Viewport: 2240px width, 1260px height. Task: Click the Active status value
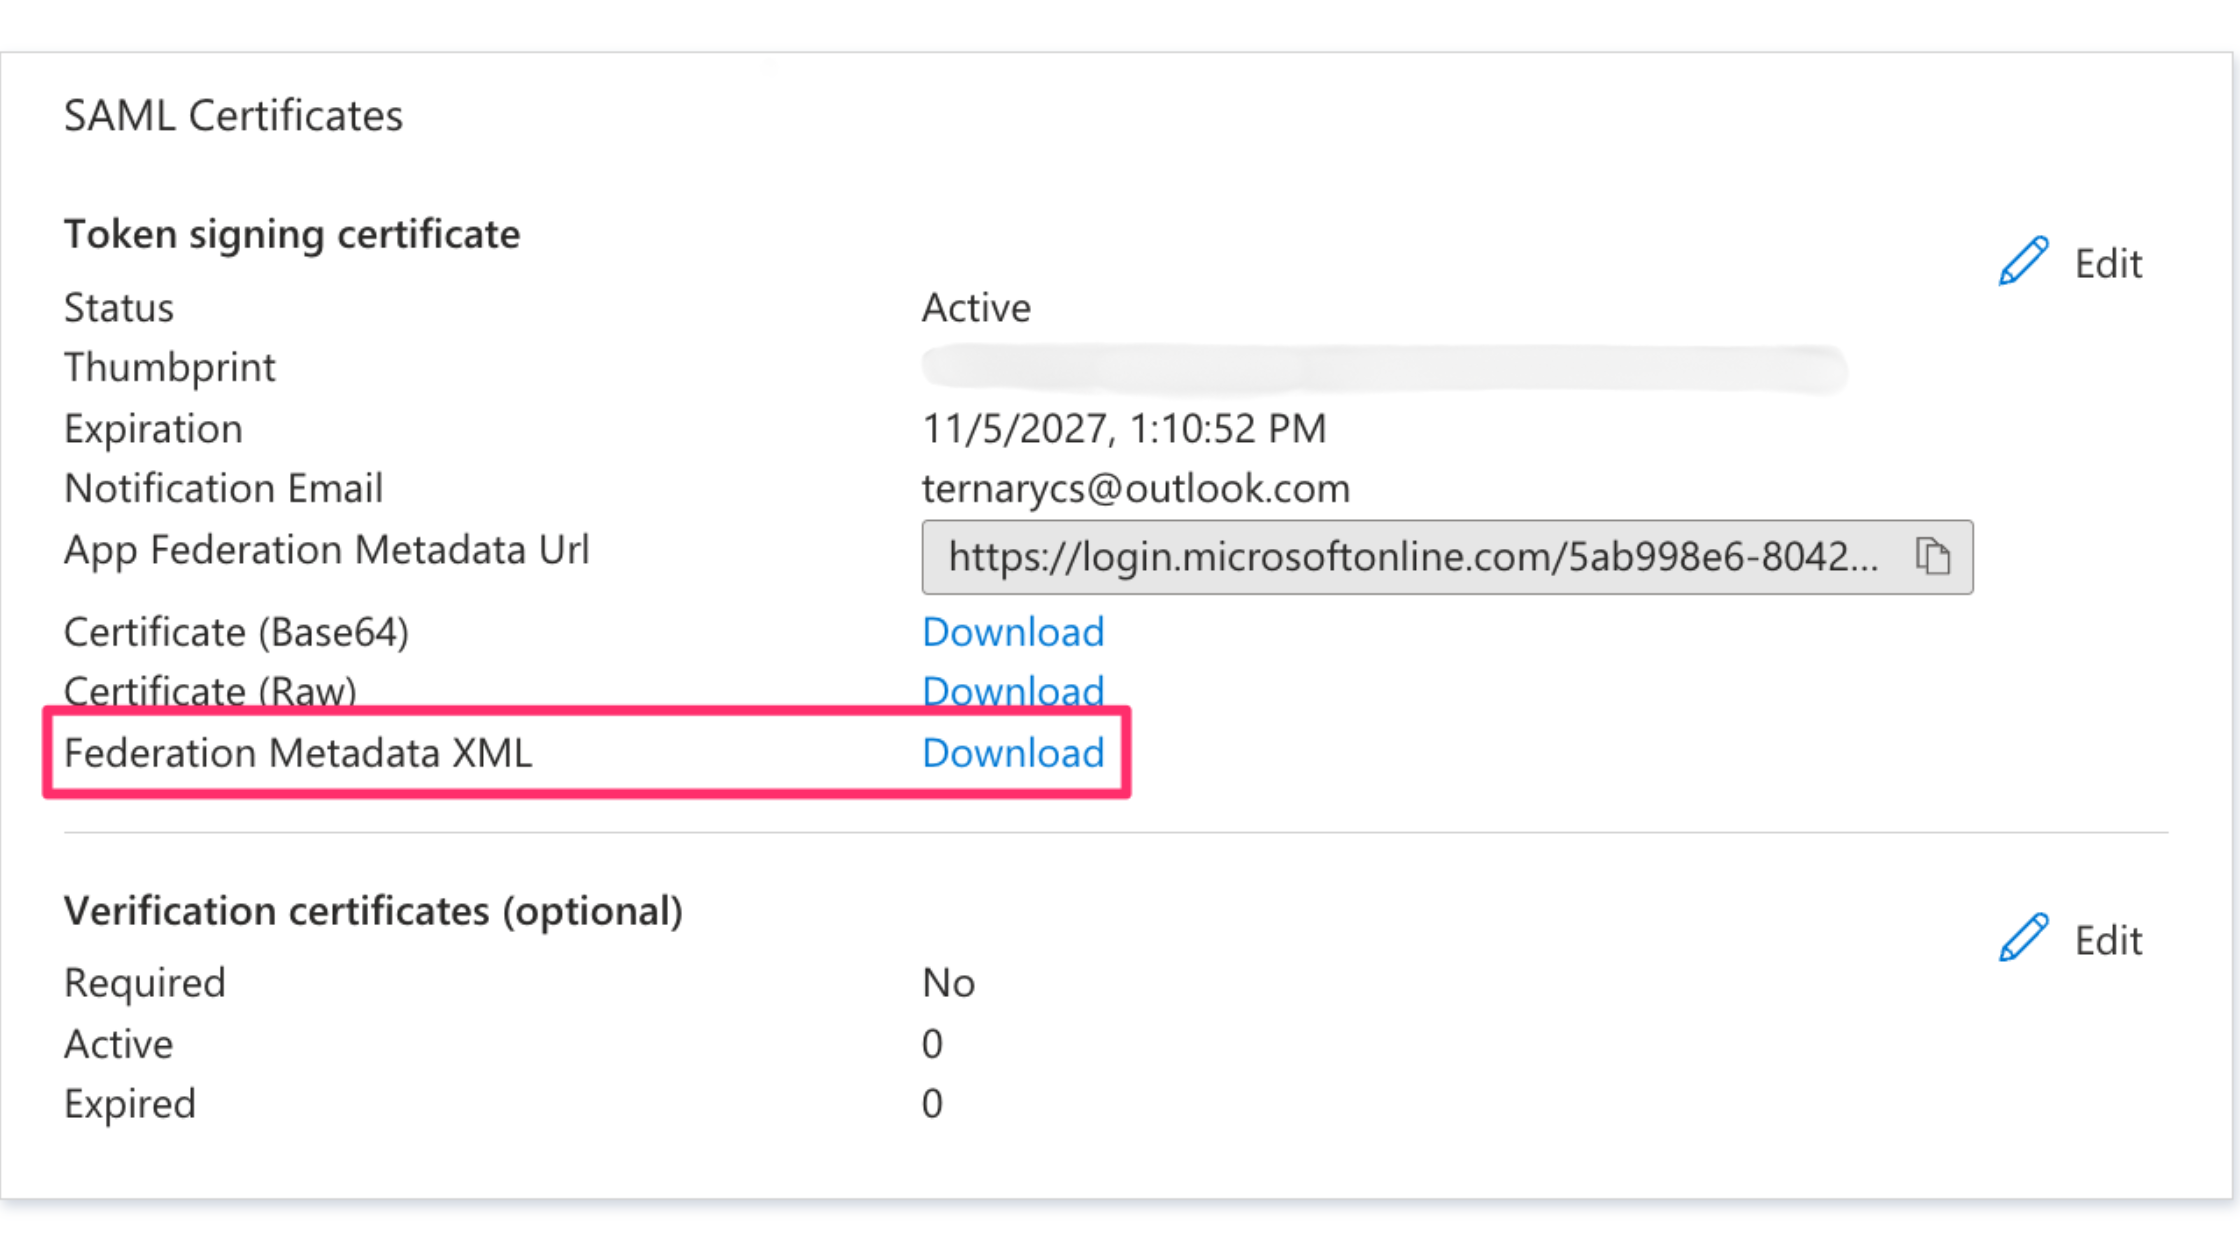point(975,308)
